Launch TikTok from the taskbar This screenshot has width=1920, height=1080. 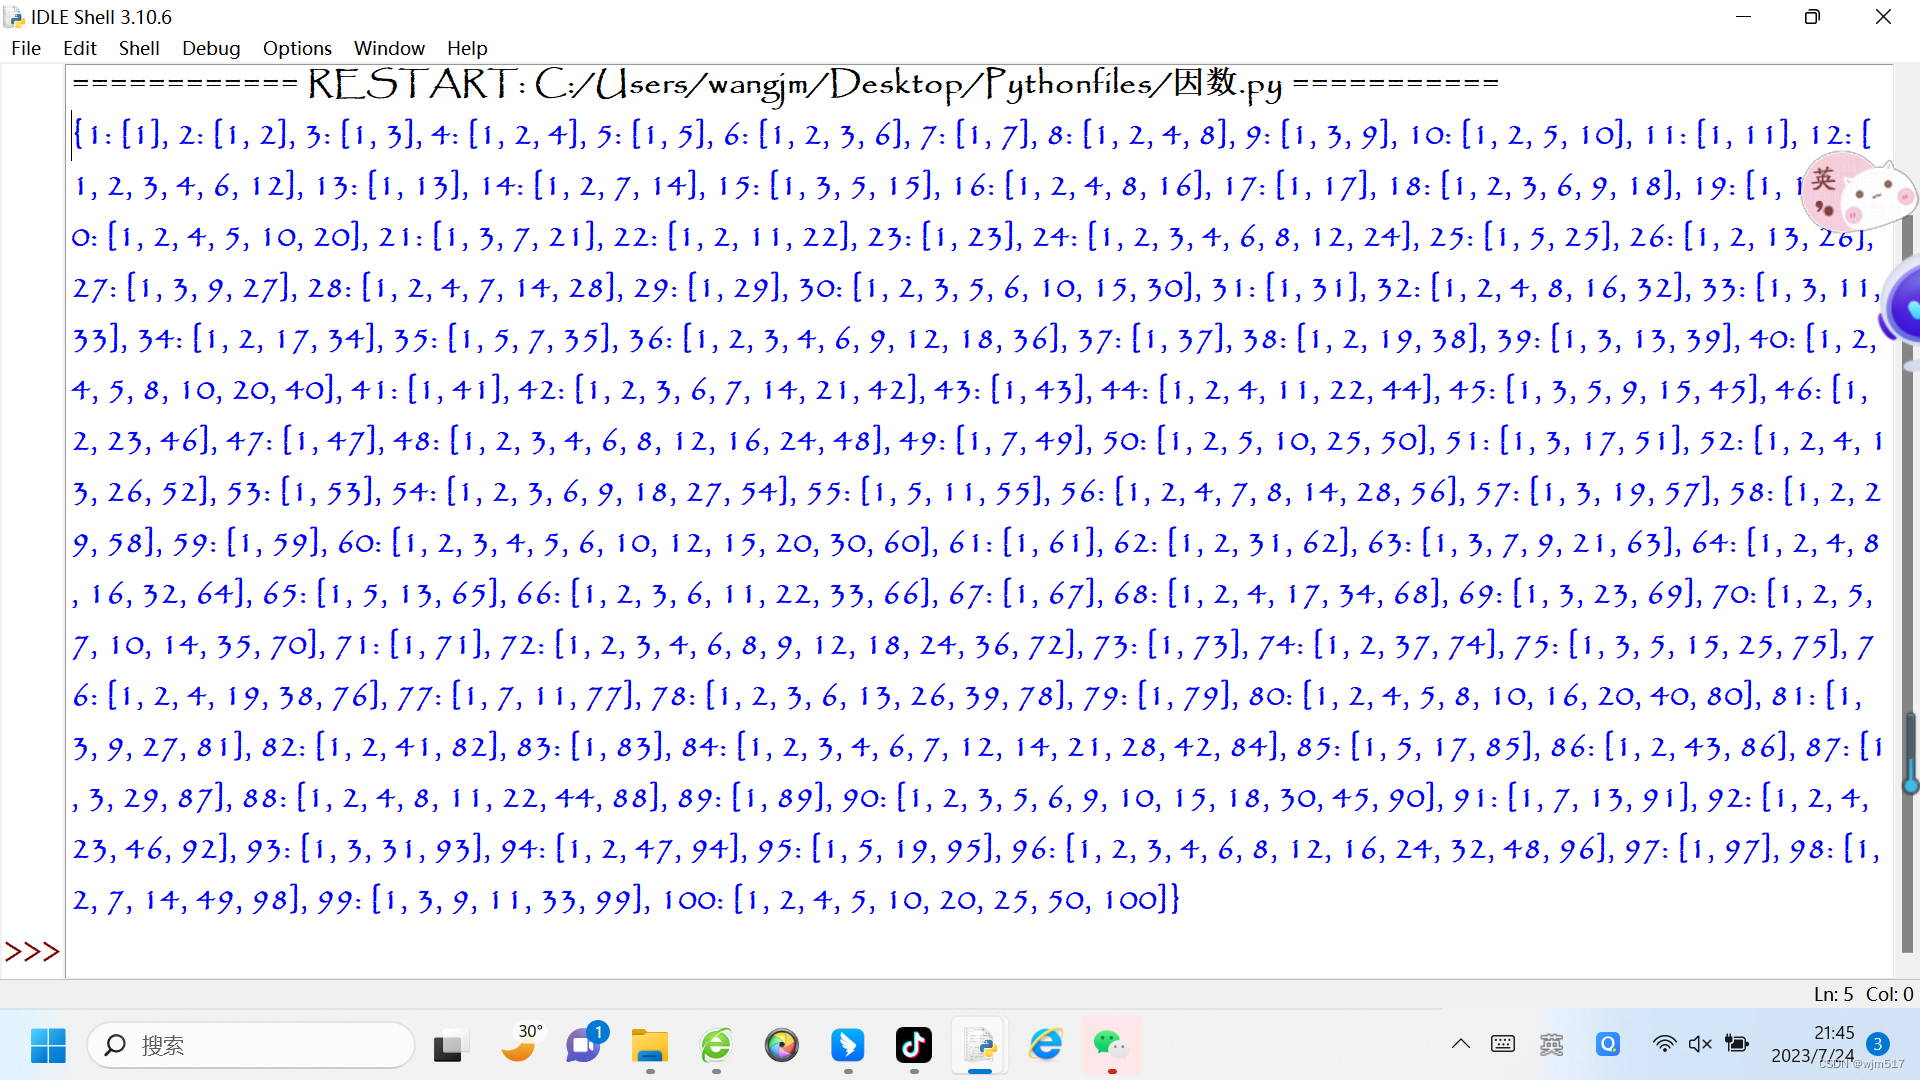pos(913,1045)
